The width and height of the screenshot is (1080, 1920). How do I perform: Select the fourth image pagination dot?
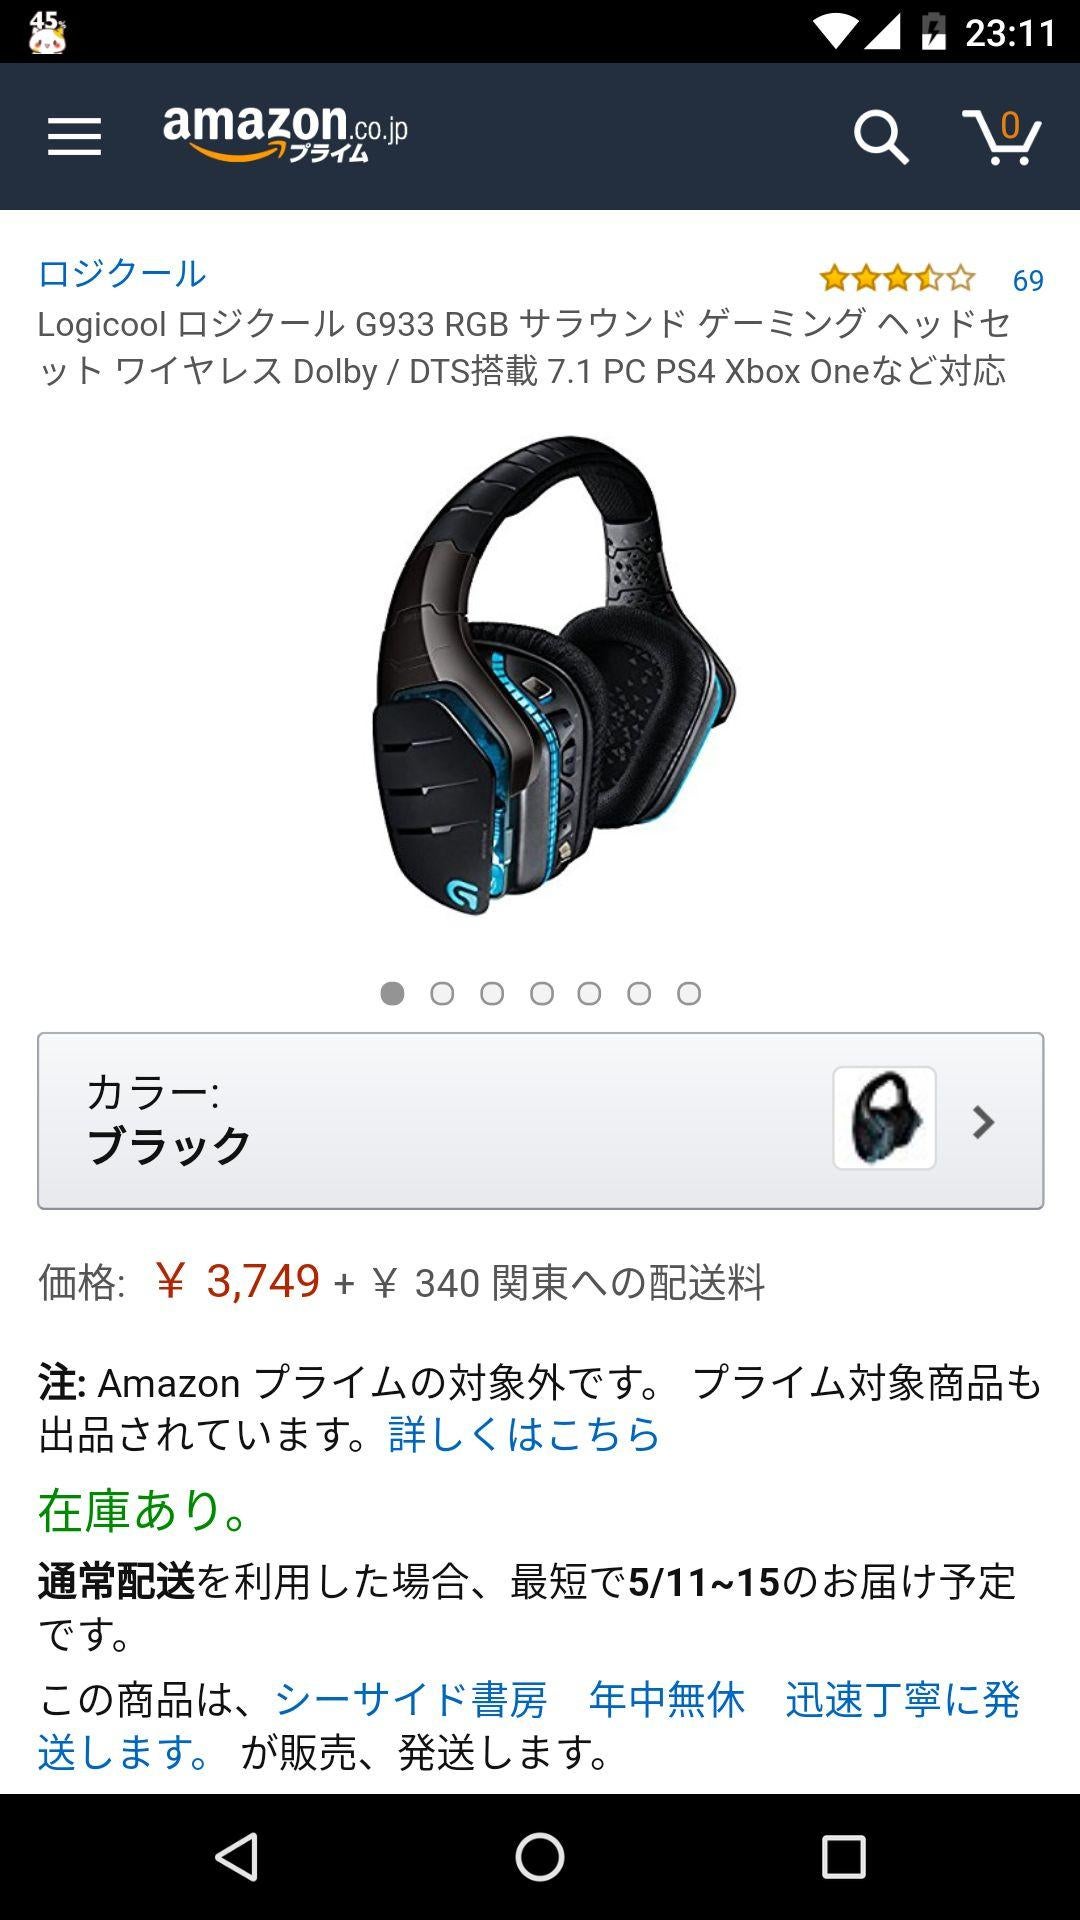click(541, 993)
